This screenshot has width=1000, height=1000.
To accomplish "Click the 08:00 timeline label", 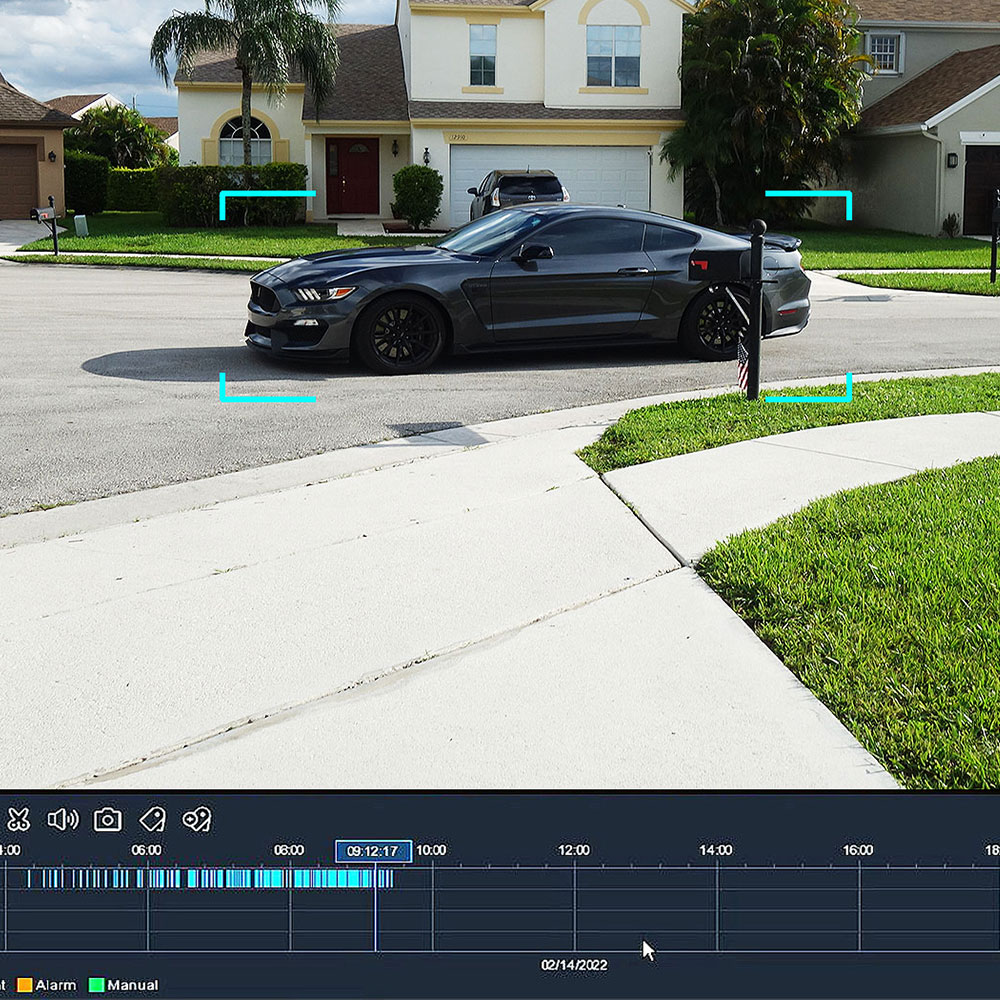I will pyautogui.click(x=289, y=850).
